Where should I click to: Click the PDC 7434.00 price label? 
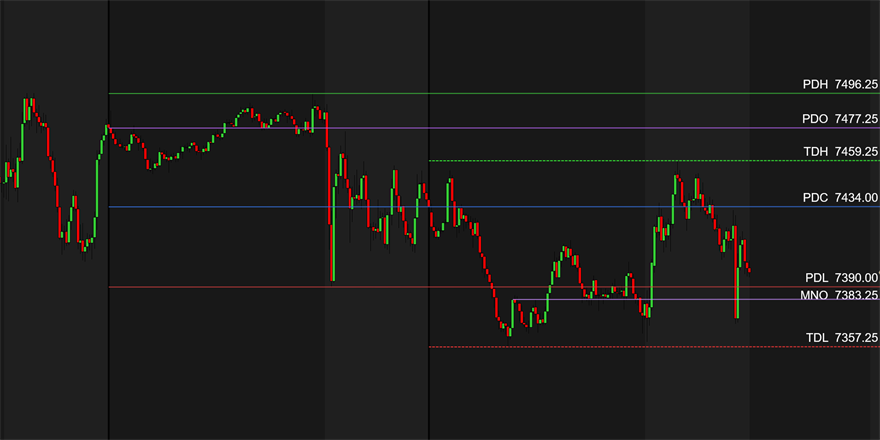coord(840,198)
